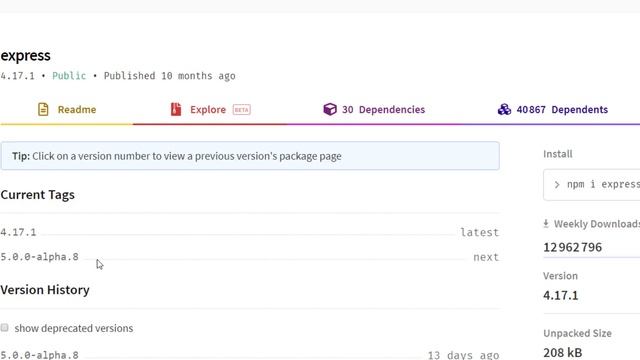
Task: Click the Weekly Downloads arrow icon
Action: (x=546, y=224)
